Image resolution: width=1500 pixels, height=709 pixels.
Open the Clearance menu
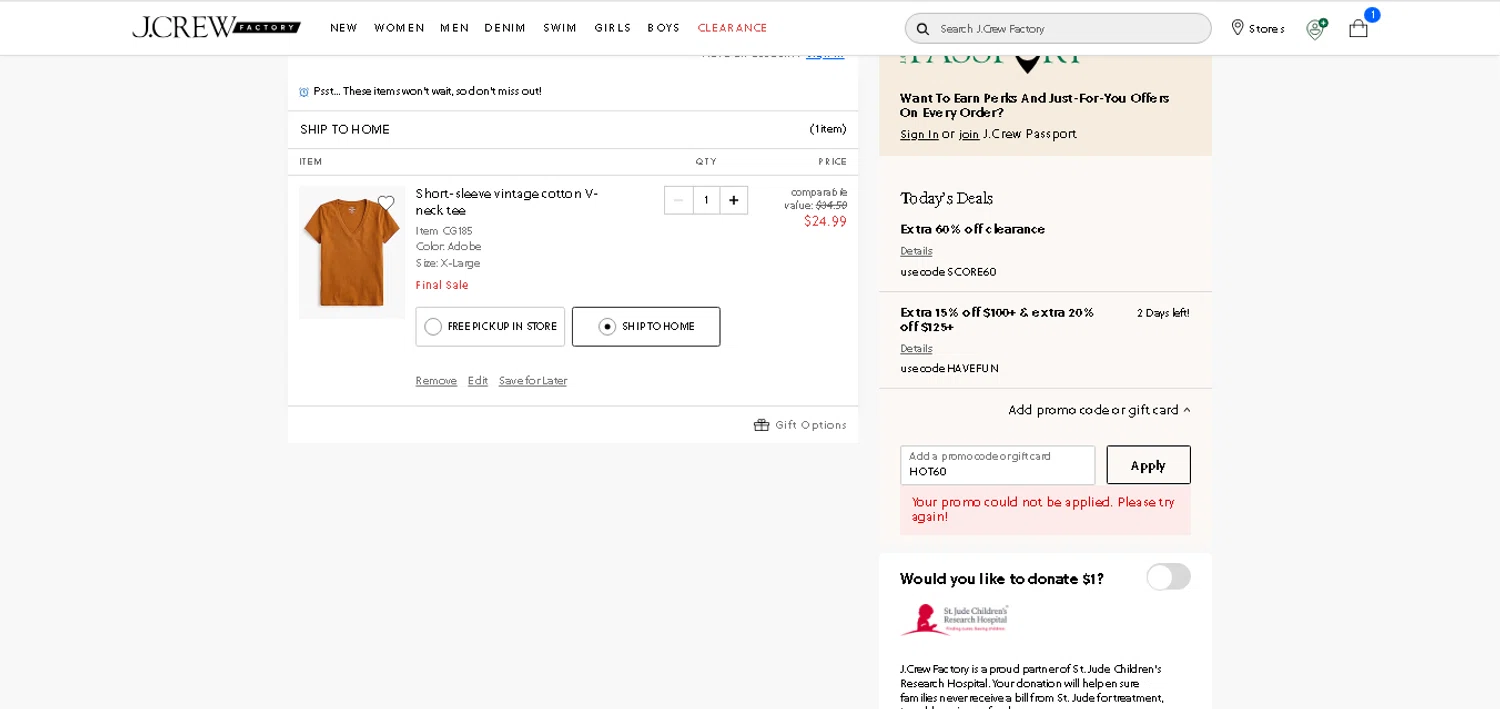tap(732, 28)
